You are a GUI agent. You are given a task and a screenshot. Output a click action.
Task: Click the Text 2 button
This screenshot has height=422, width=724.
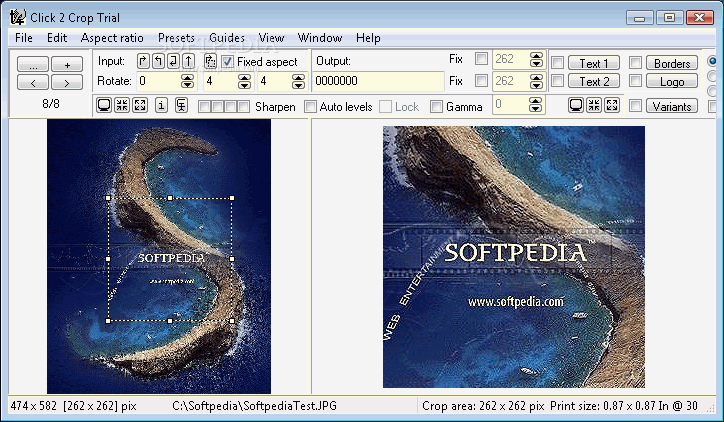click(593, 81)
